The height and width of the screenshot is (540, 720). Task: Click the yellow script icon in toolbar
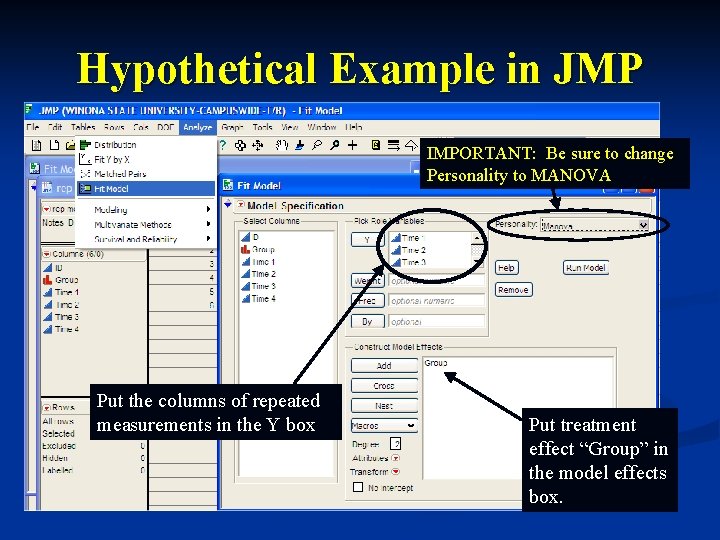point(376,146)
